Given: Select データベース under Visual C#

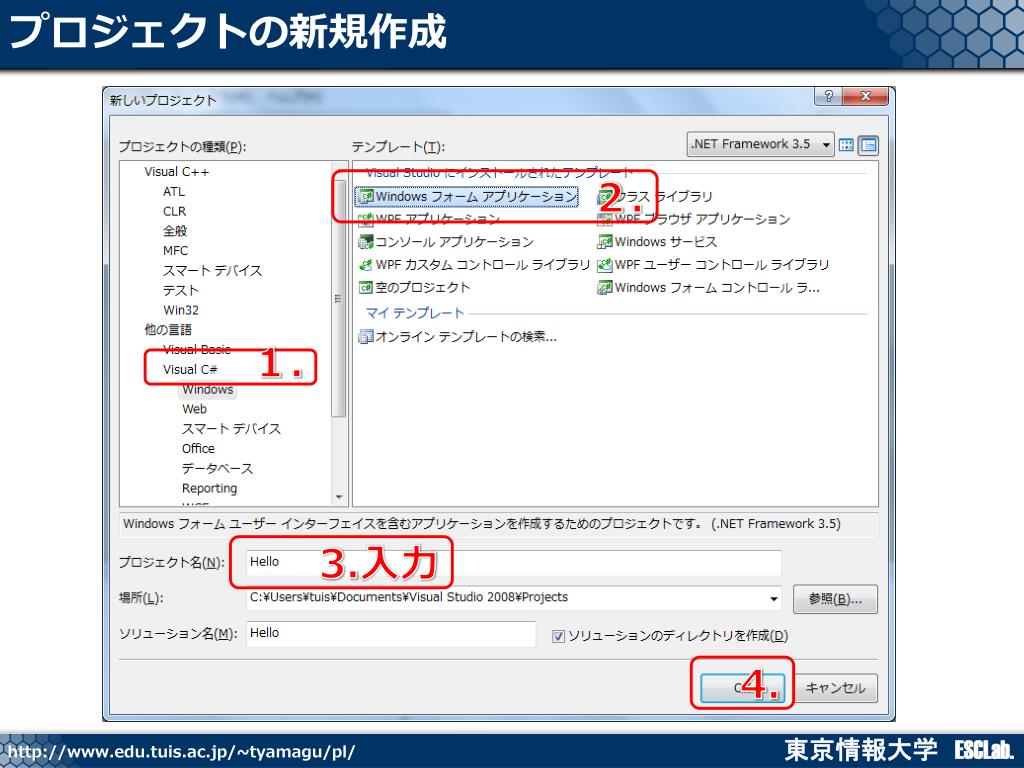Looking at the screenshot, I should 217,468.
